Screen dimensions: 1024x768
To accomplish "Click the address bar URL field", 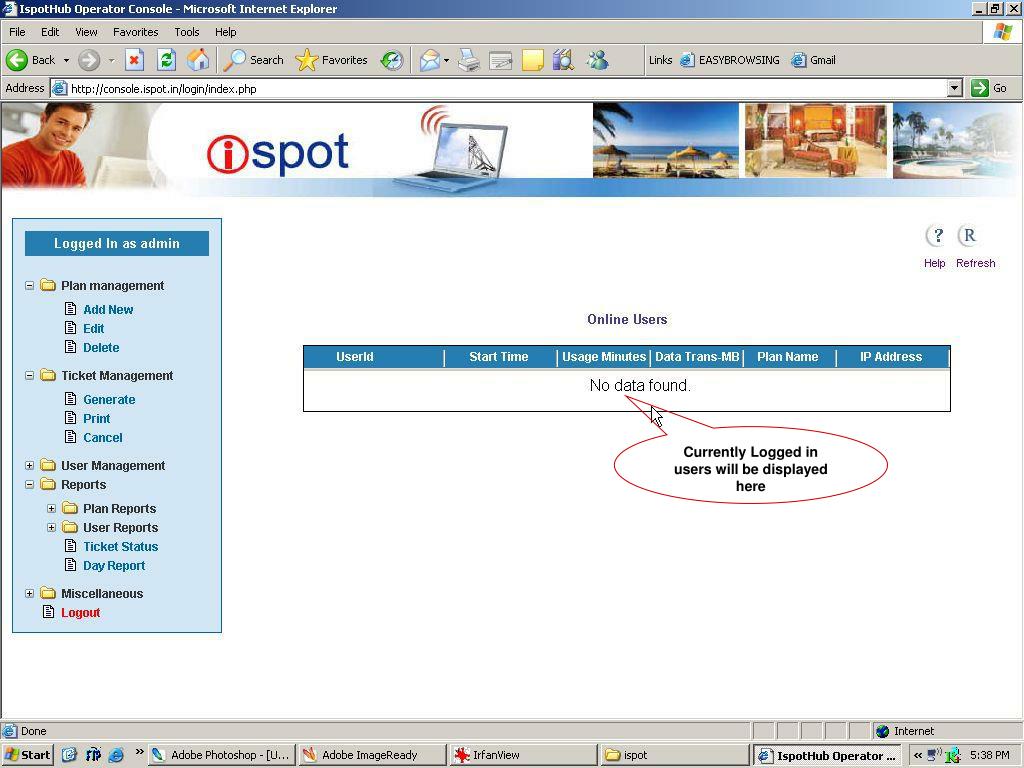I will pyautogui.click(x=500, y=88).
